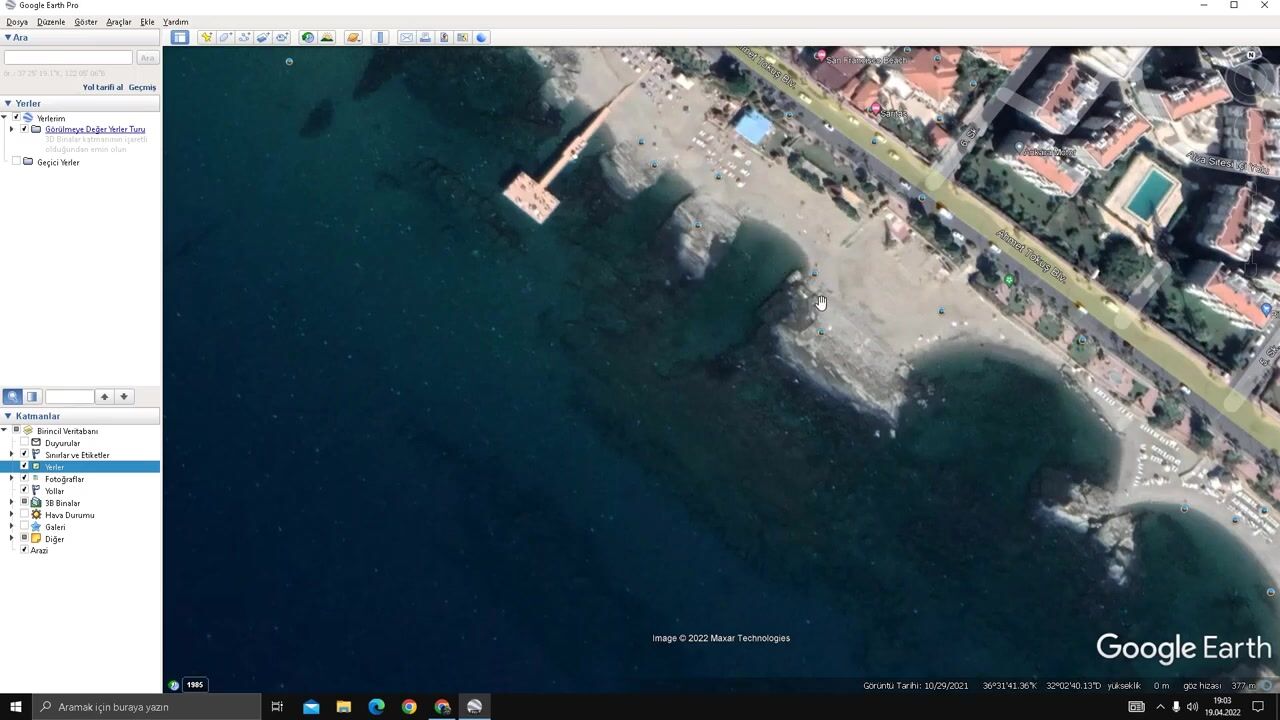Select the Add Path tool
This screenshot has height=720, width=1280.
click(x=244, y=37)
